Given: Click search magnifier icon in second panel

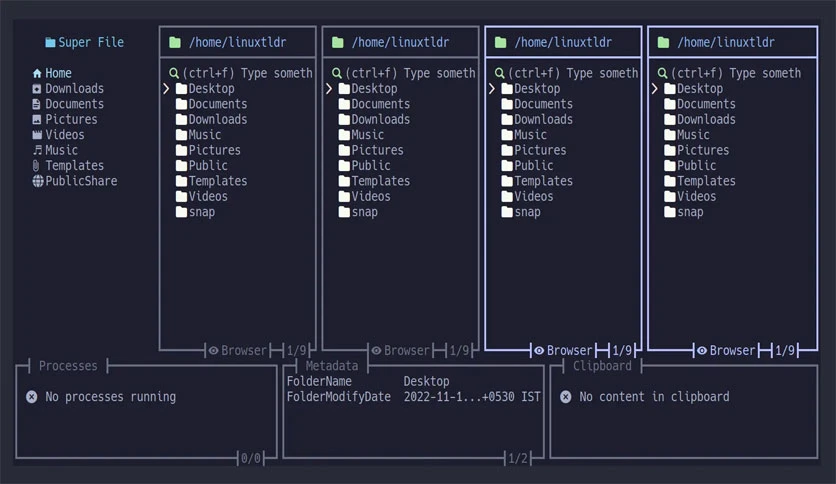Looking at the screenshot, I should 336,73.
